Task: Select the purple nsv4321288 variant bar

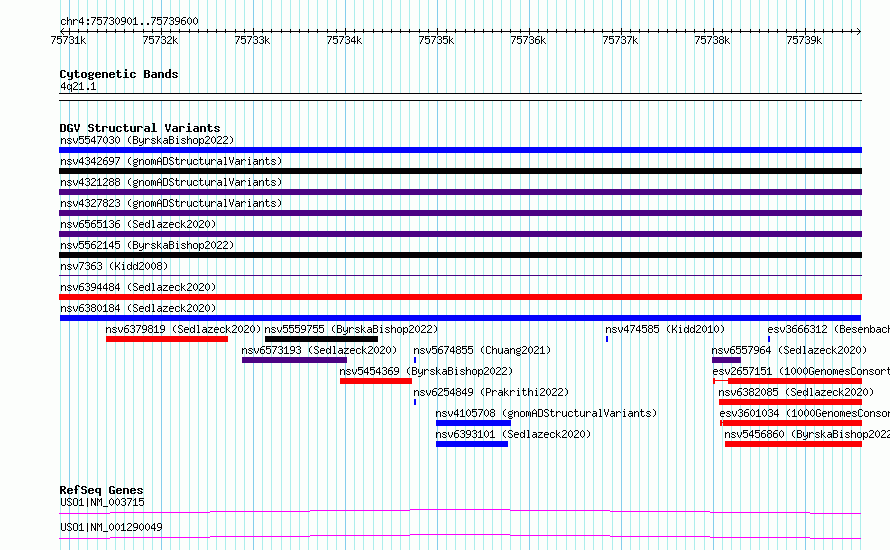Action: tap(460, 192)
